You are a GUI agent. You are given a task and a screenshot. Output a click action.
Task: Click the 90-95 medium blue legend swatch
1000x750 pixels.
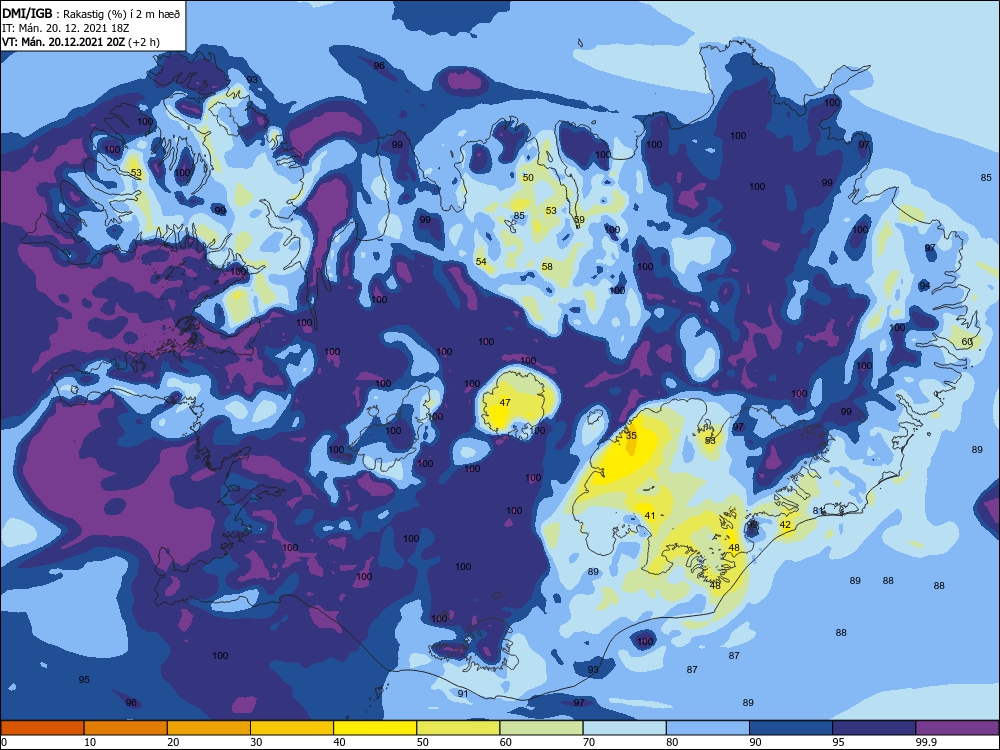pos(791,728)
